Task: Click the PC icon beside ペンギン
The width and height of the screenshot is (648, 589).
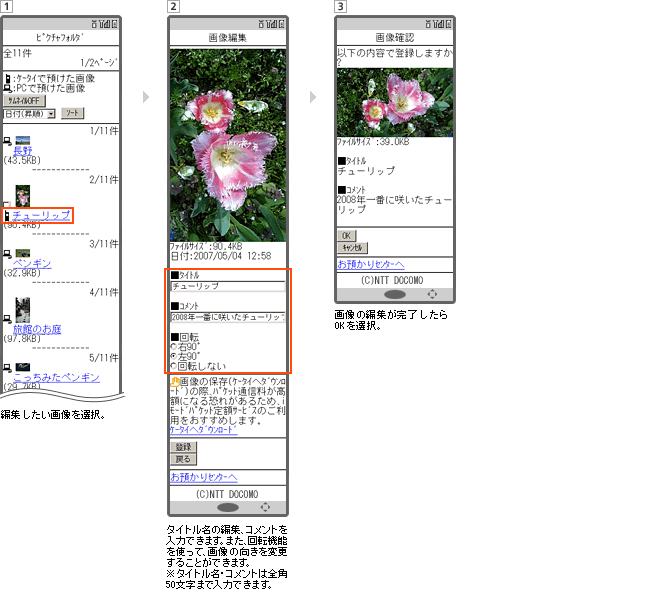Action: pyautogui.click(x=7, y=253)
